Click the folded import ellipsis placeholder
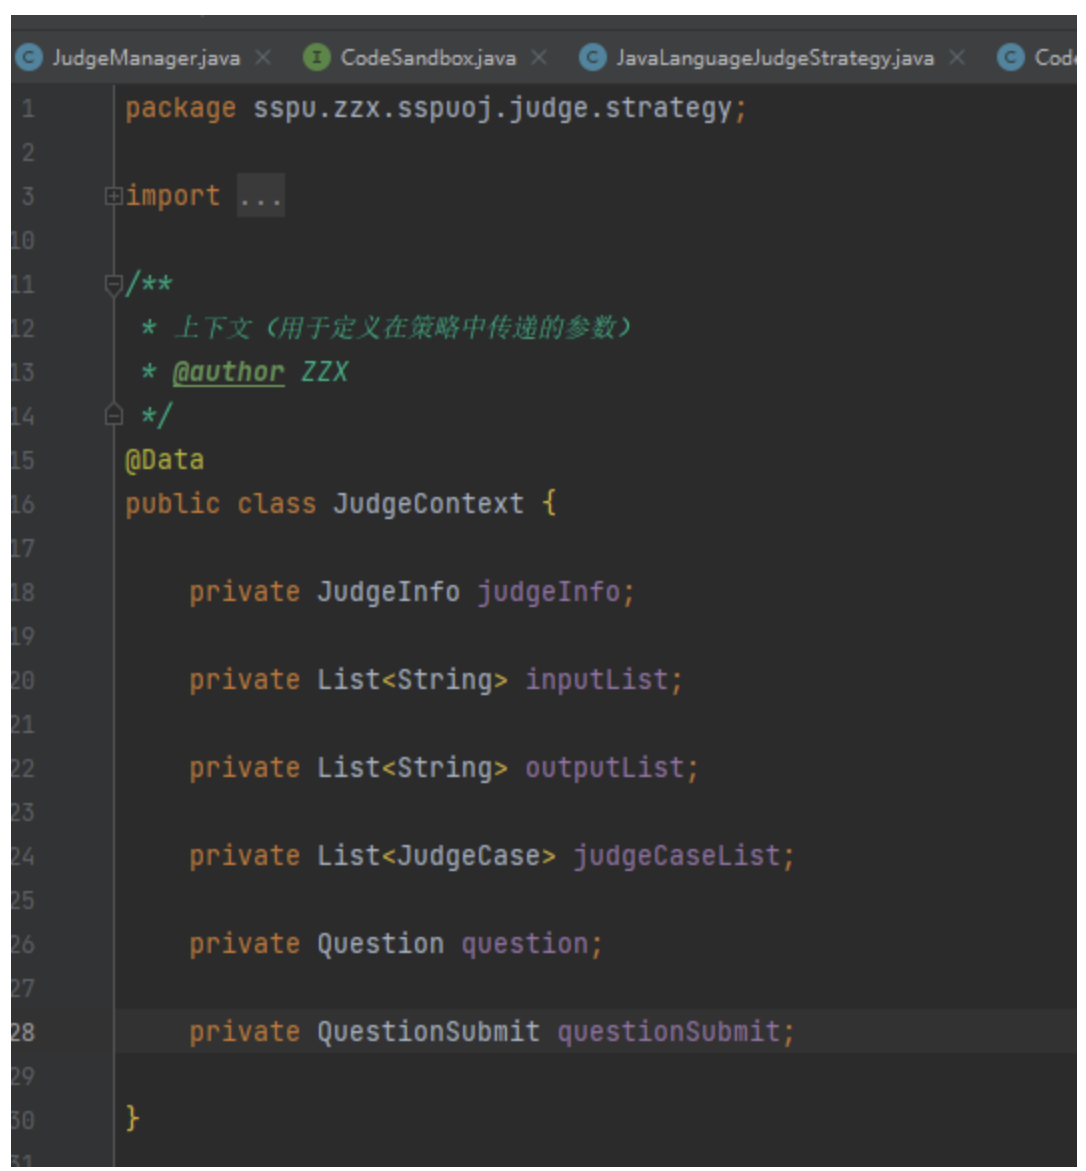Viewport: 1086px width, 1171px height. [x=260, y=196]
